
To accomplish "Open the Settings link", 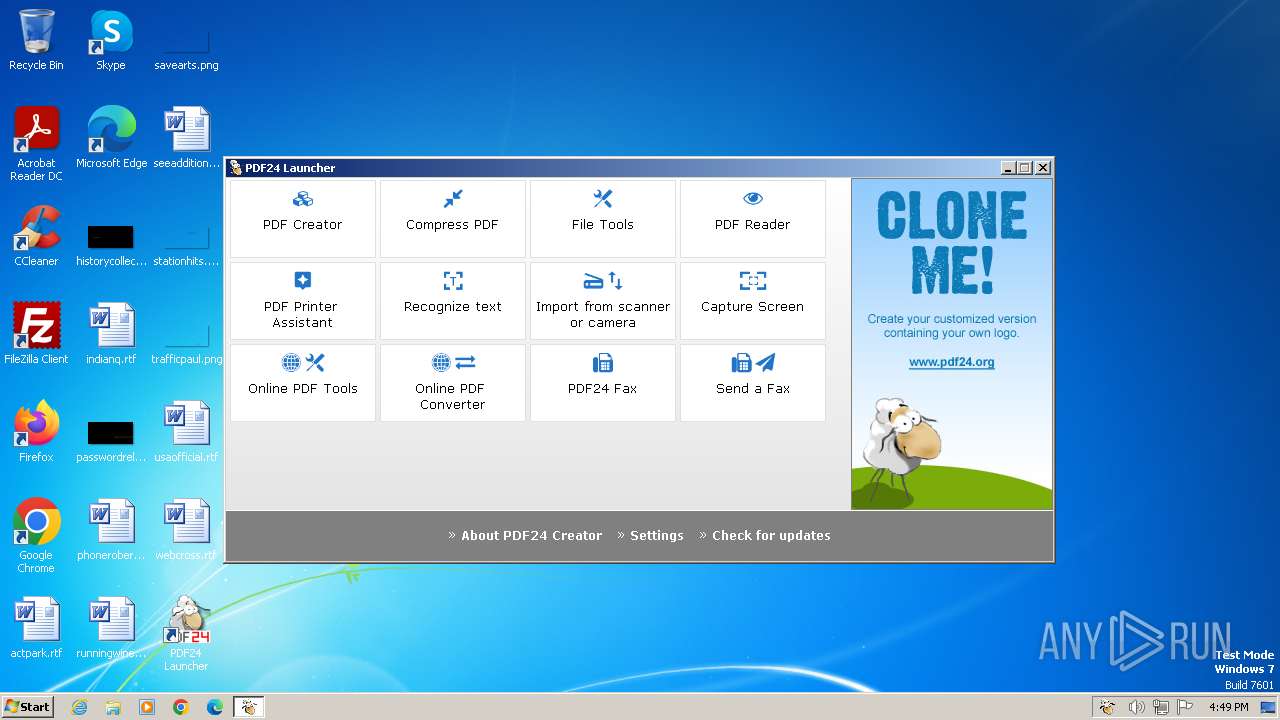I will pyautogui.click(x=656, y=535).
